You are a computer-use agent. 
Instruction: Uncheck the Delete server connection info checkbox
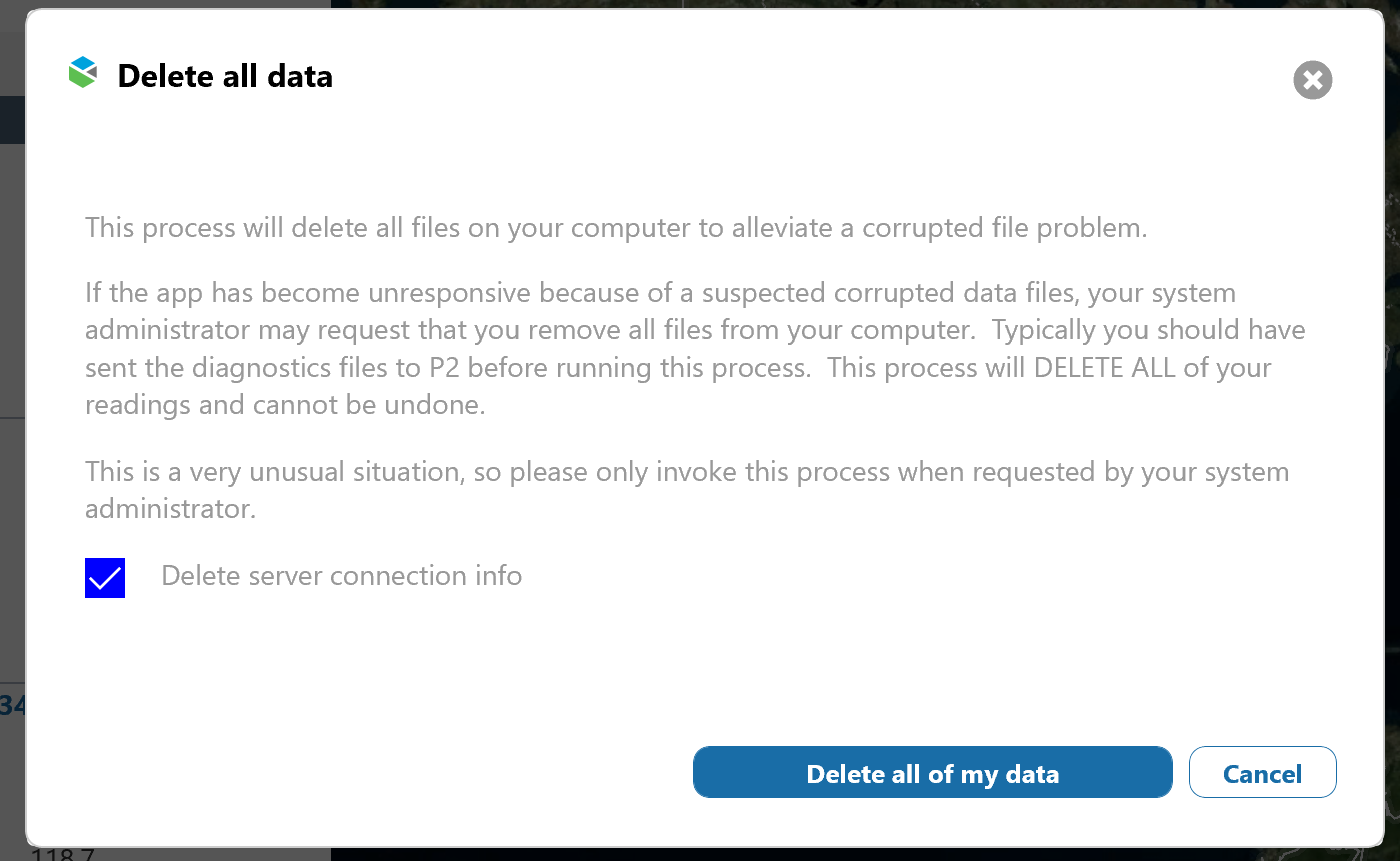click(x=105, y=578)
